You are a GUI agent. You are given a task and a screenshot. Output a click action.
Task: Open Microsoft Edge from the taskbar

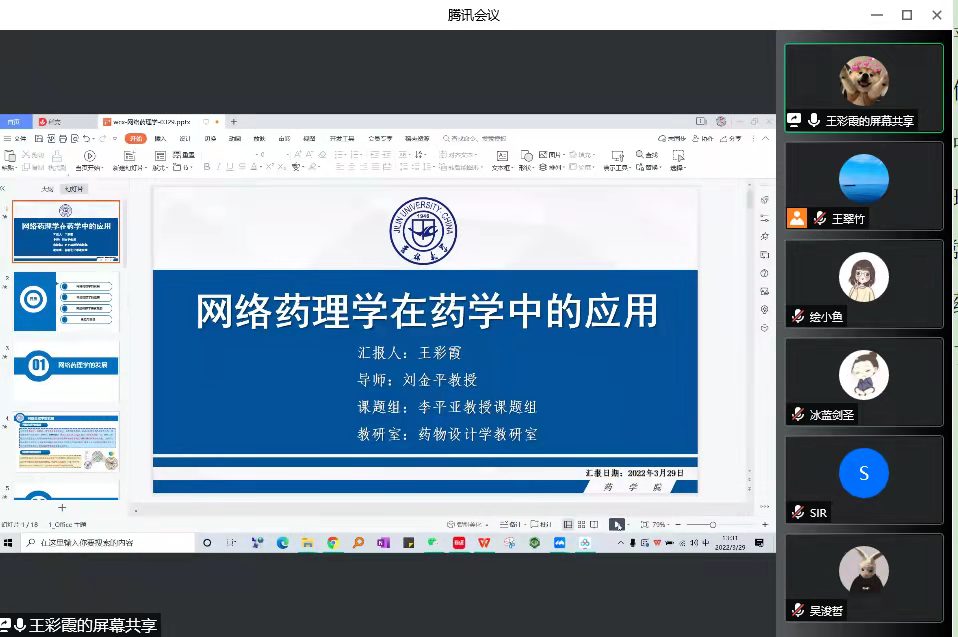coord(282,543)
